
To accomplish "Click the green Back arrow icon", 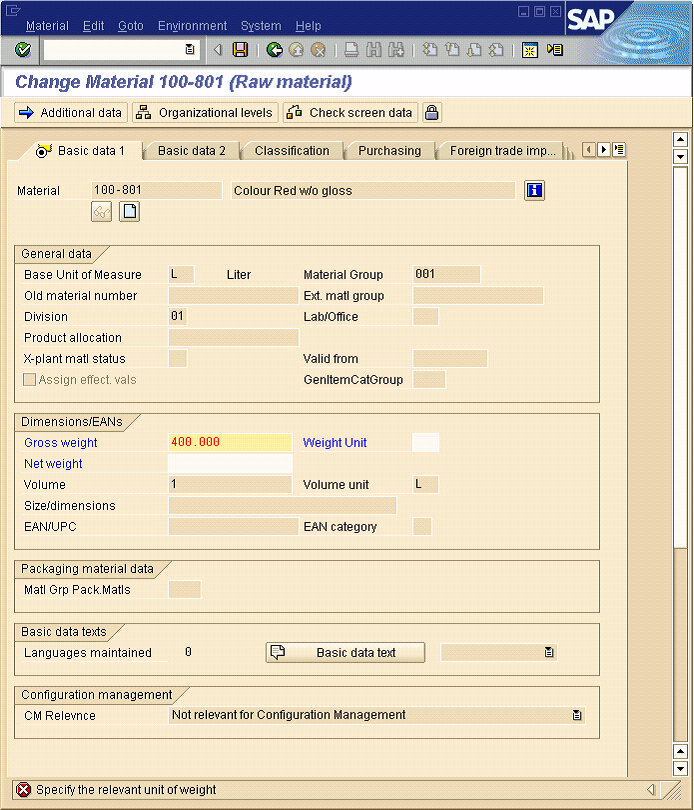I will 274,50.
